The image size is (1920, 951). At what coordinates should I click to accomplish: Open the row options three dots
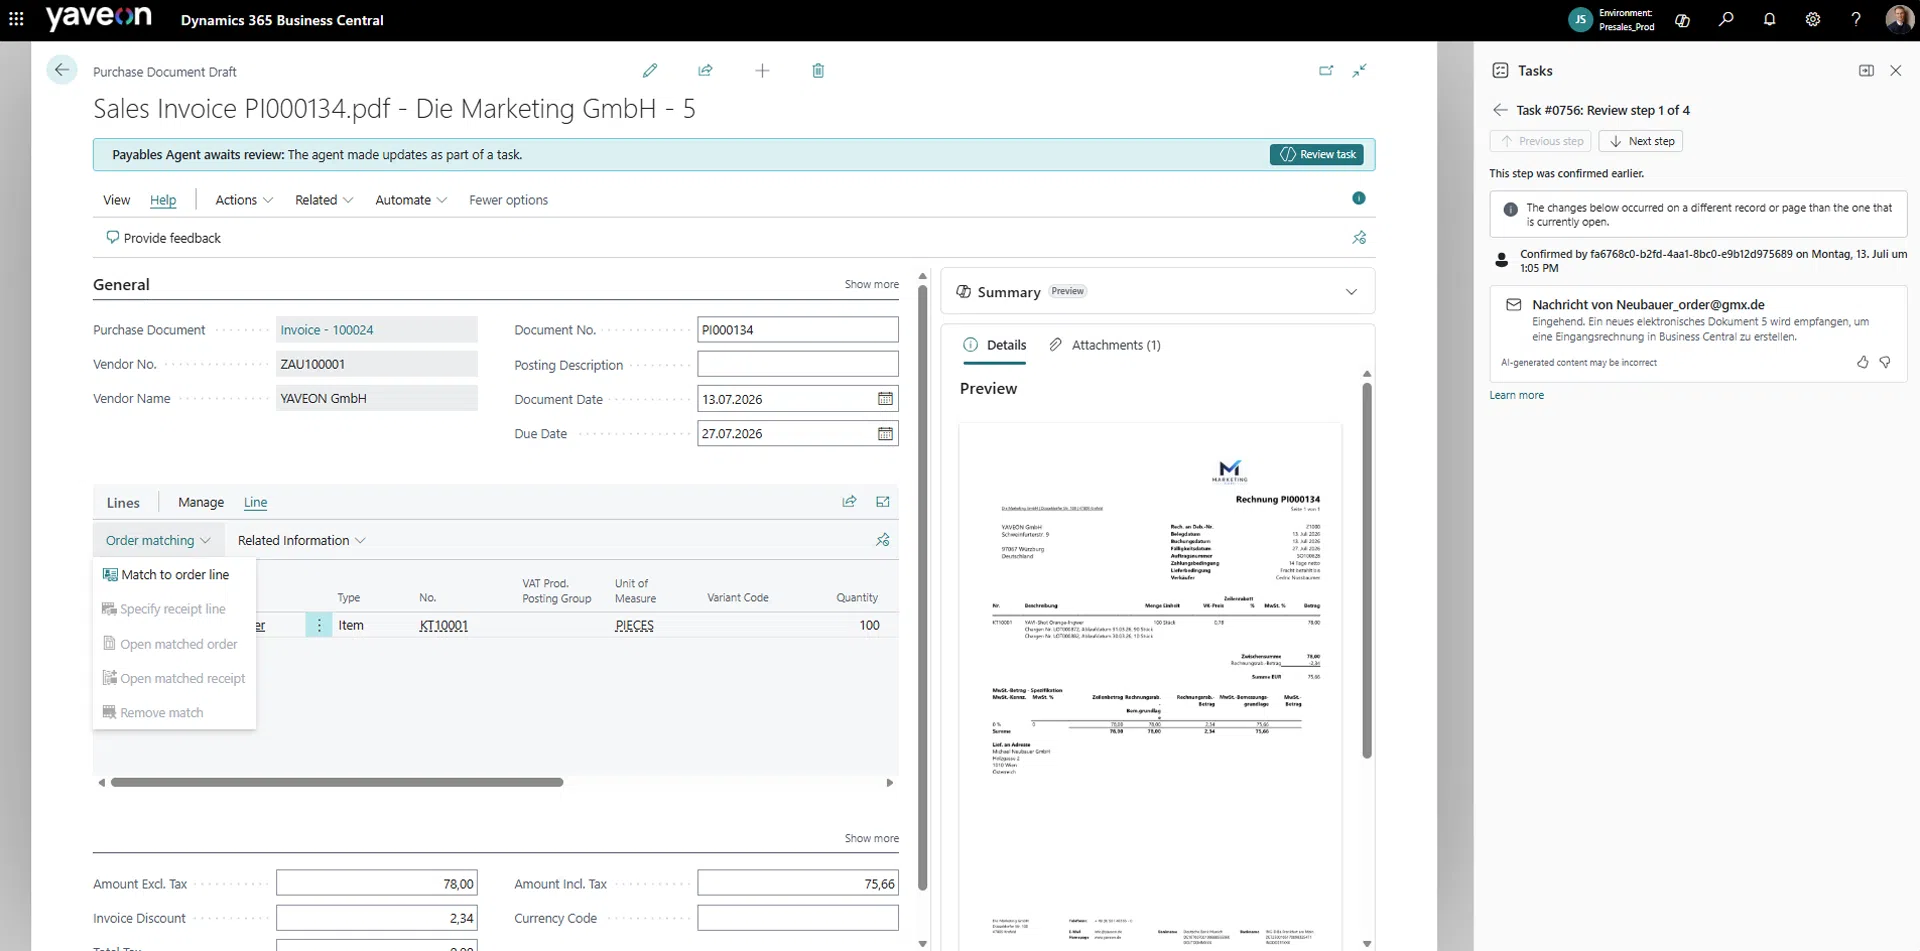pos(319,625)
